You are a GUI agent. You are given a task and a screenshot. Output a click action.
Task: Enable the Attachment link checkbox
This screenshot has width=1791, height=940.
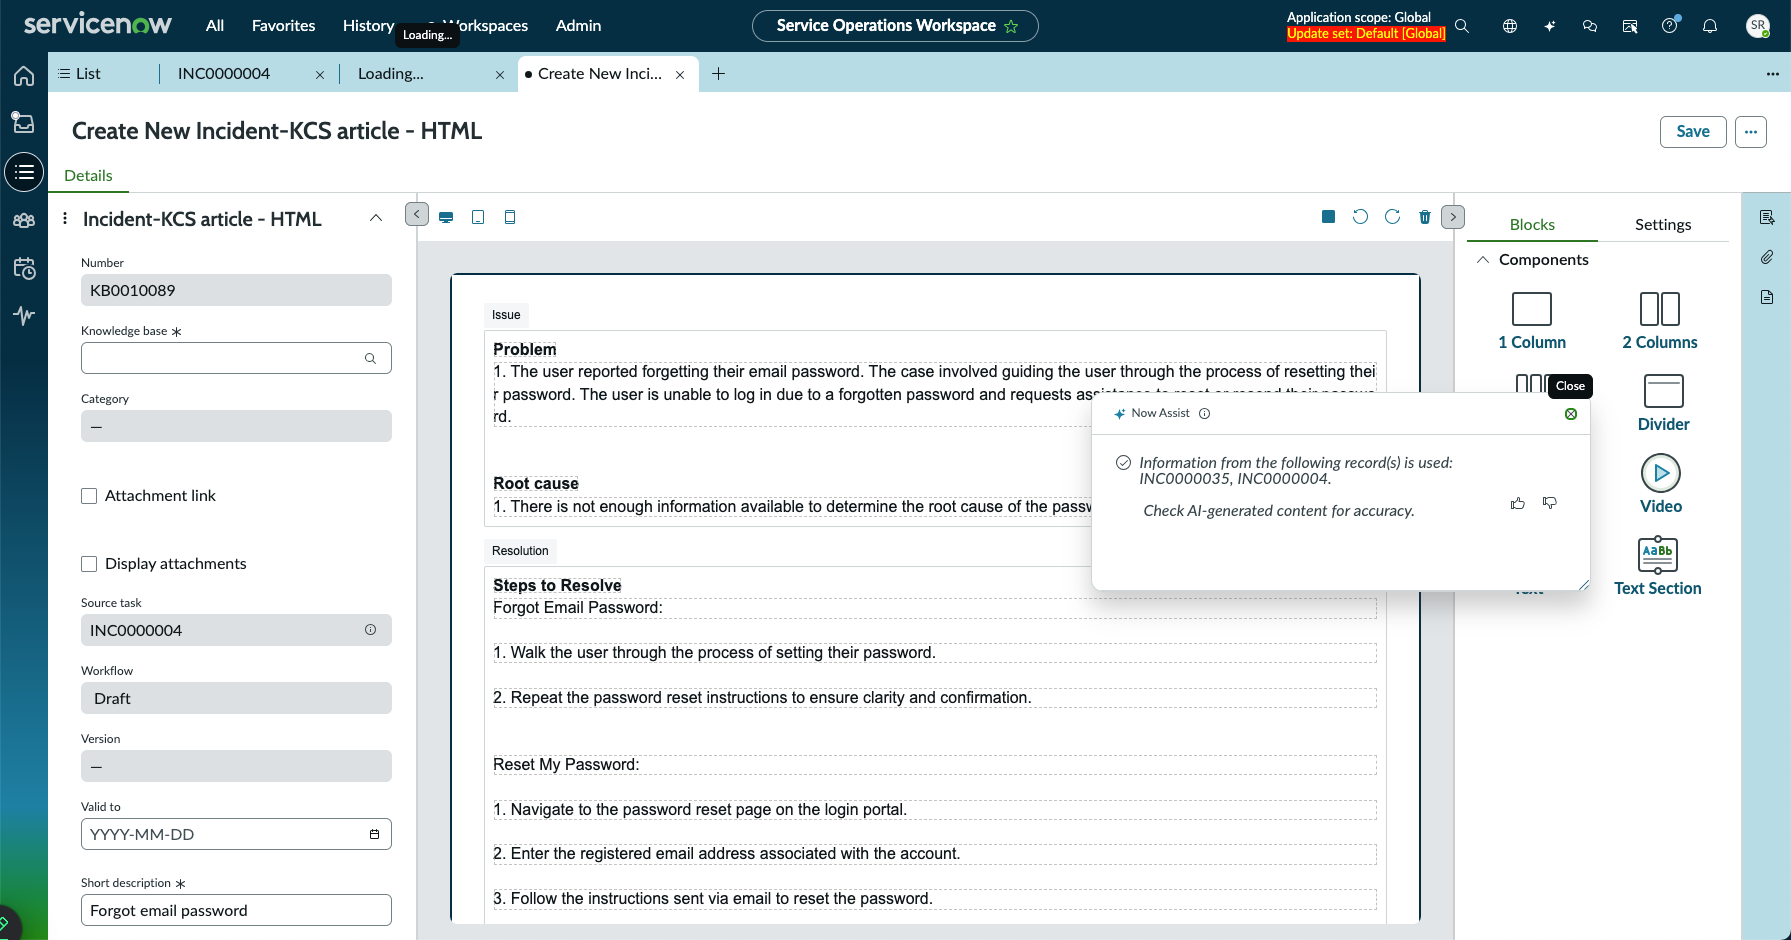coord(89,496)
